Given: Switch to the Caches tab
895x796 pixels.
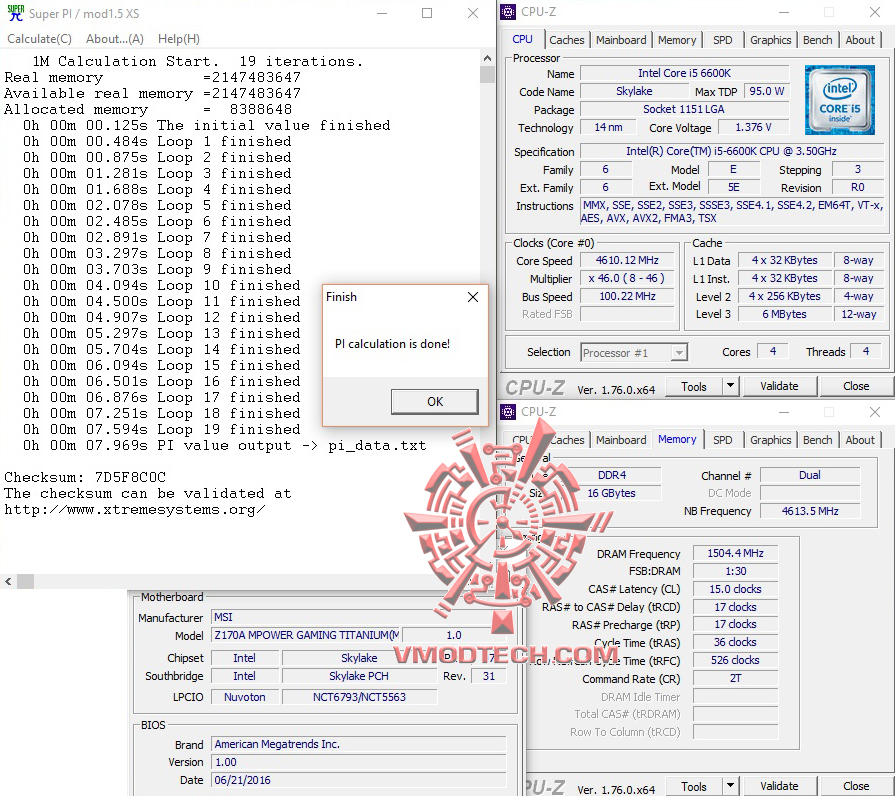Looking at the screenshot, I should tap(567, 39).
